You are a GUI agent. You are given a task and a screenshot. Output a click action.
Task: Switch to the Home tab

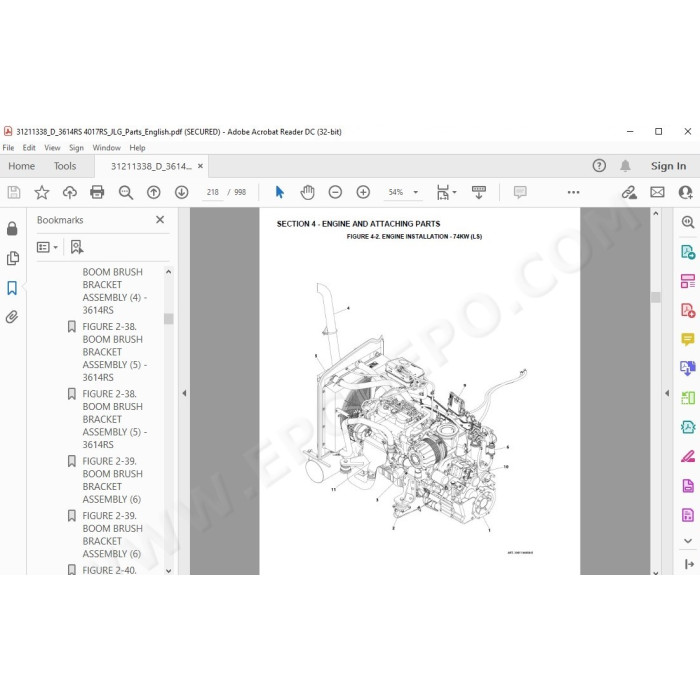click(21, 166)
